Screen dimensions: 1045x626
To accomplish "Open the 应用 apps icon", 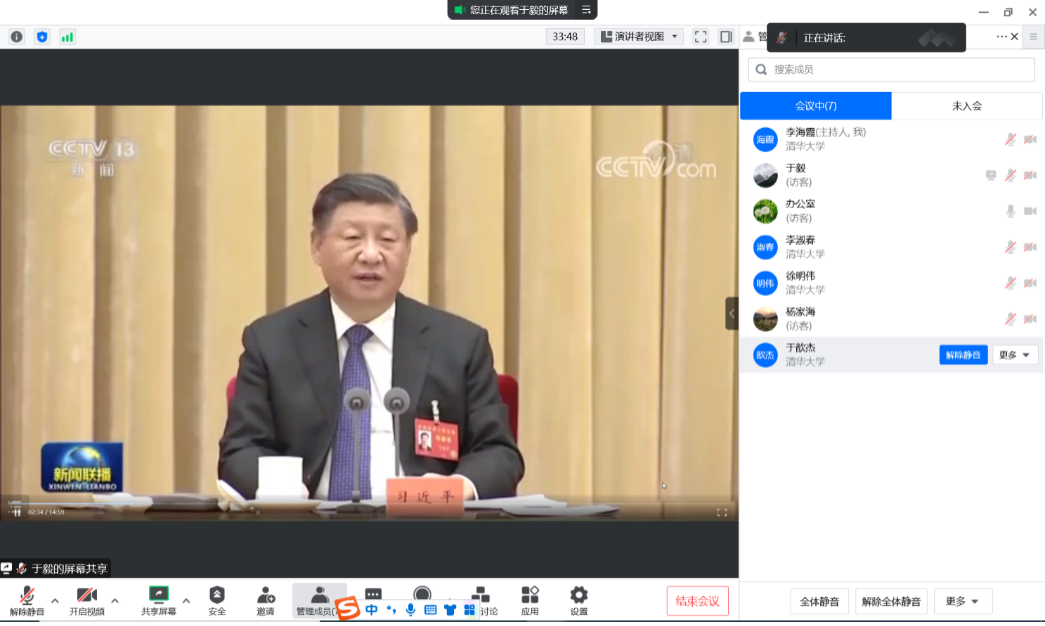I will 530,601.
